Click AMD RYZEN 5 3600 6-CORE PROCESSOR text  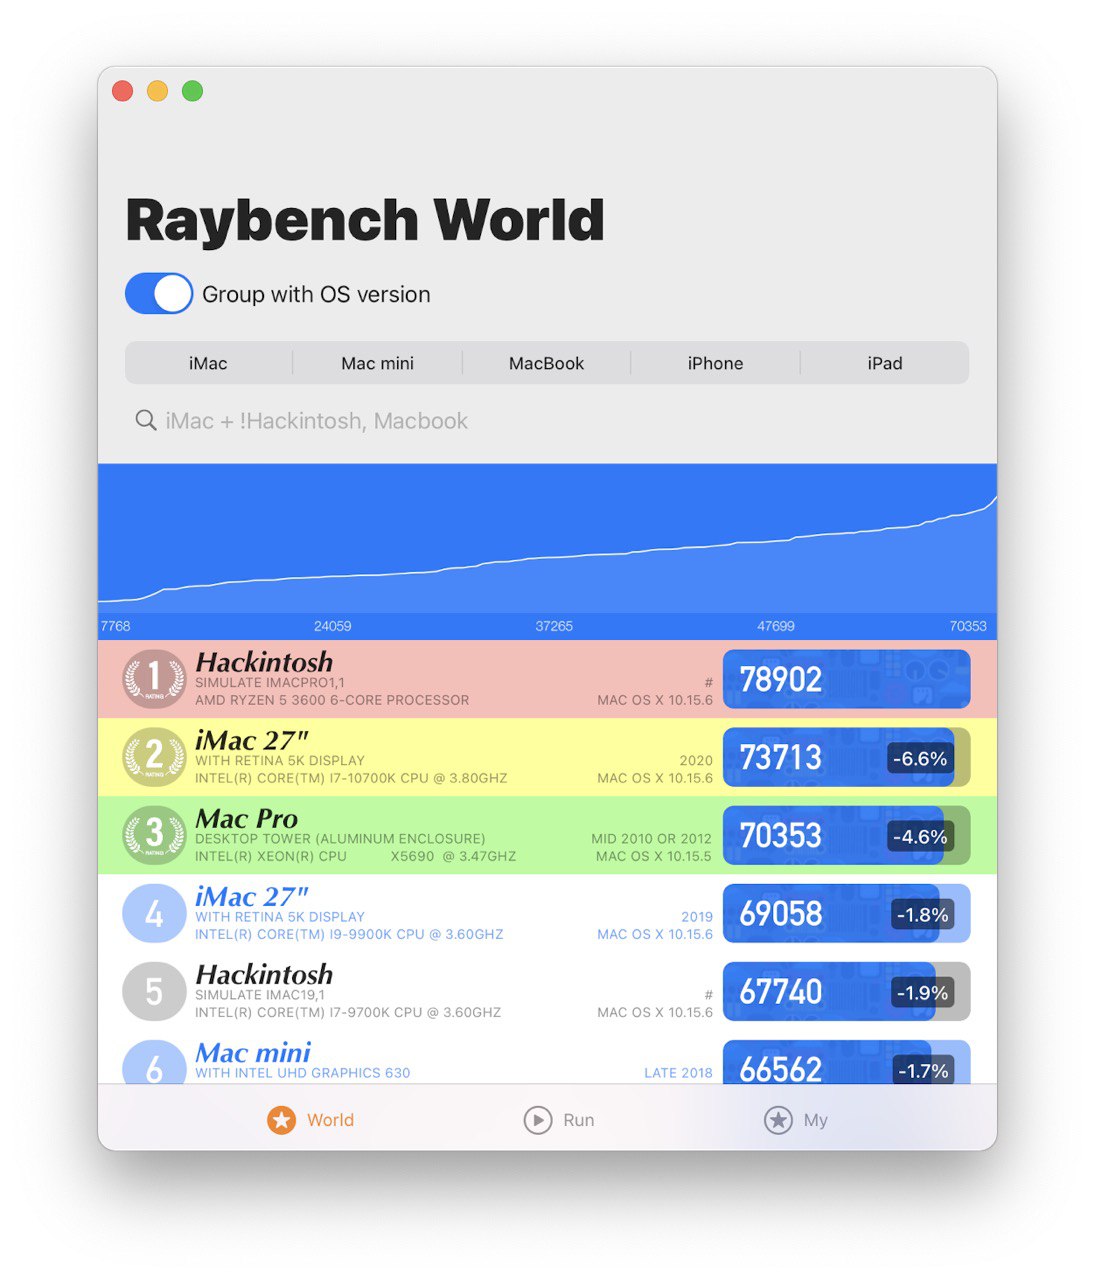[x=332, y=700]
